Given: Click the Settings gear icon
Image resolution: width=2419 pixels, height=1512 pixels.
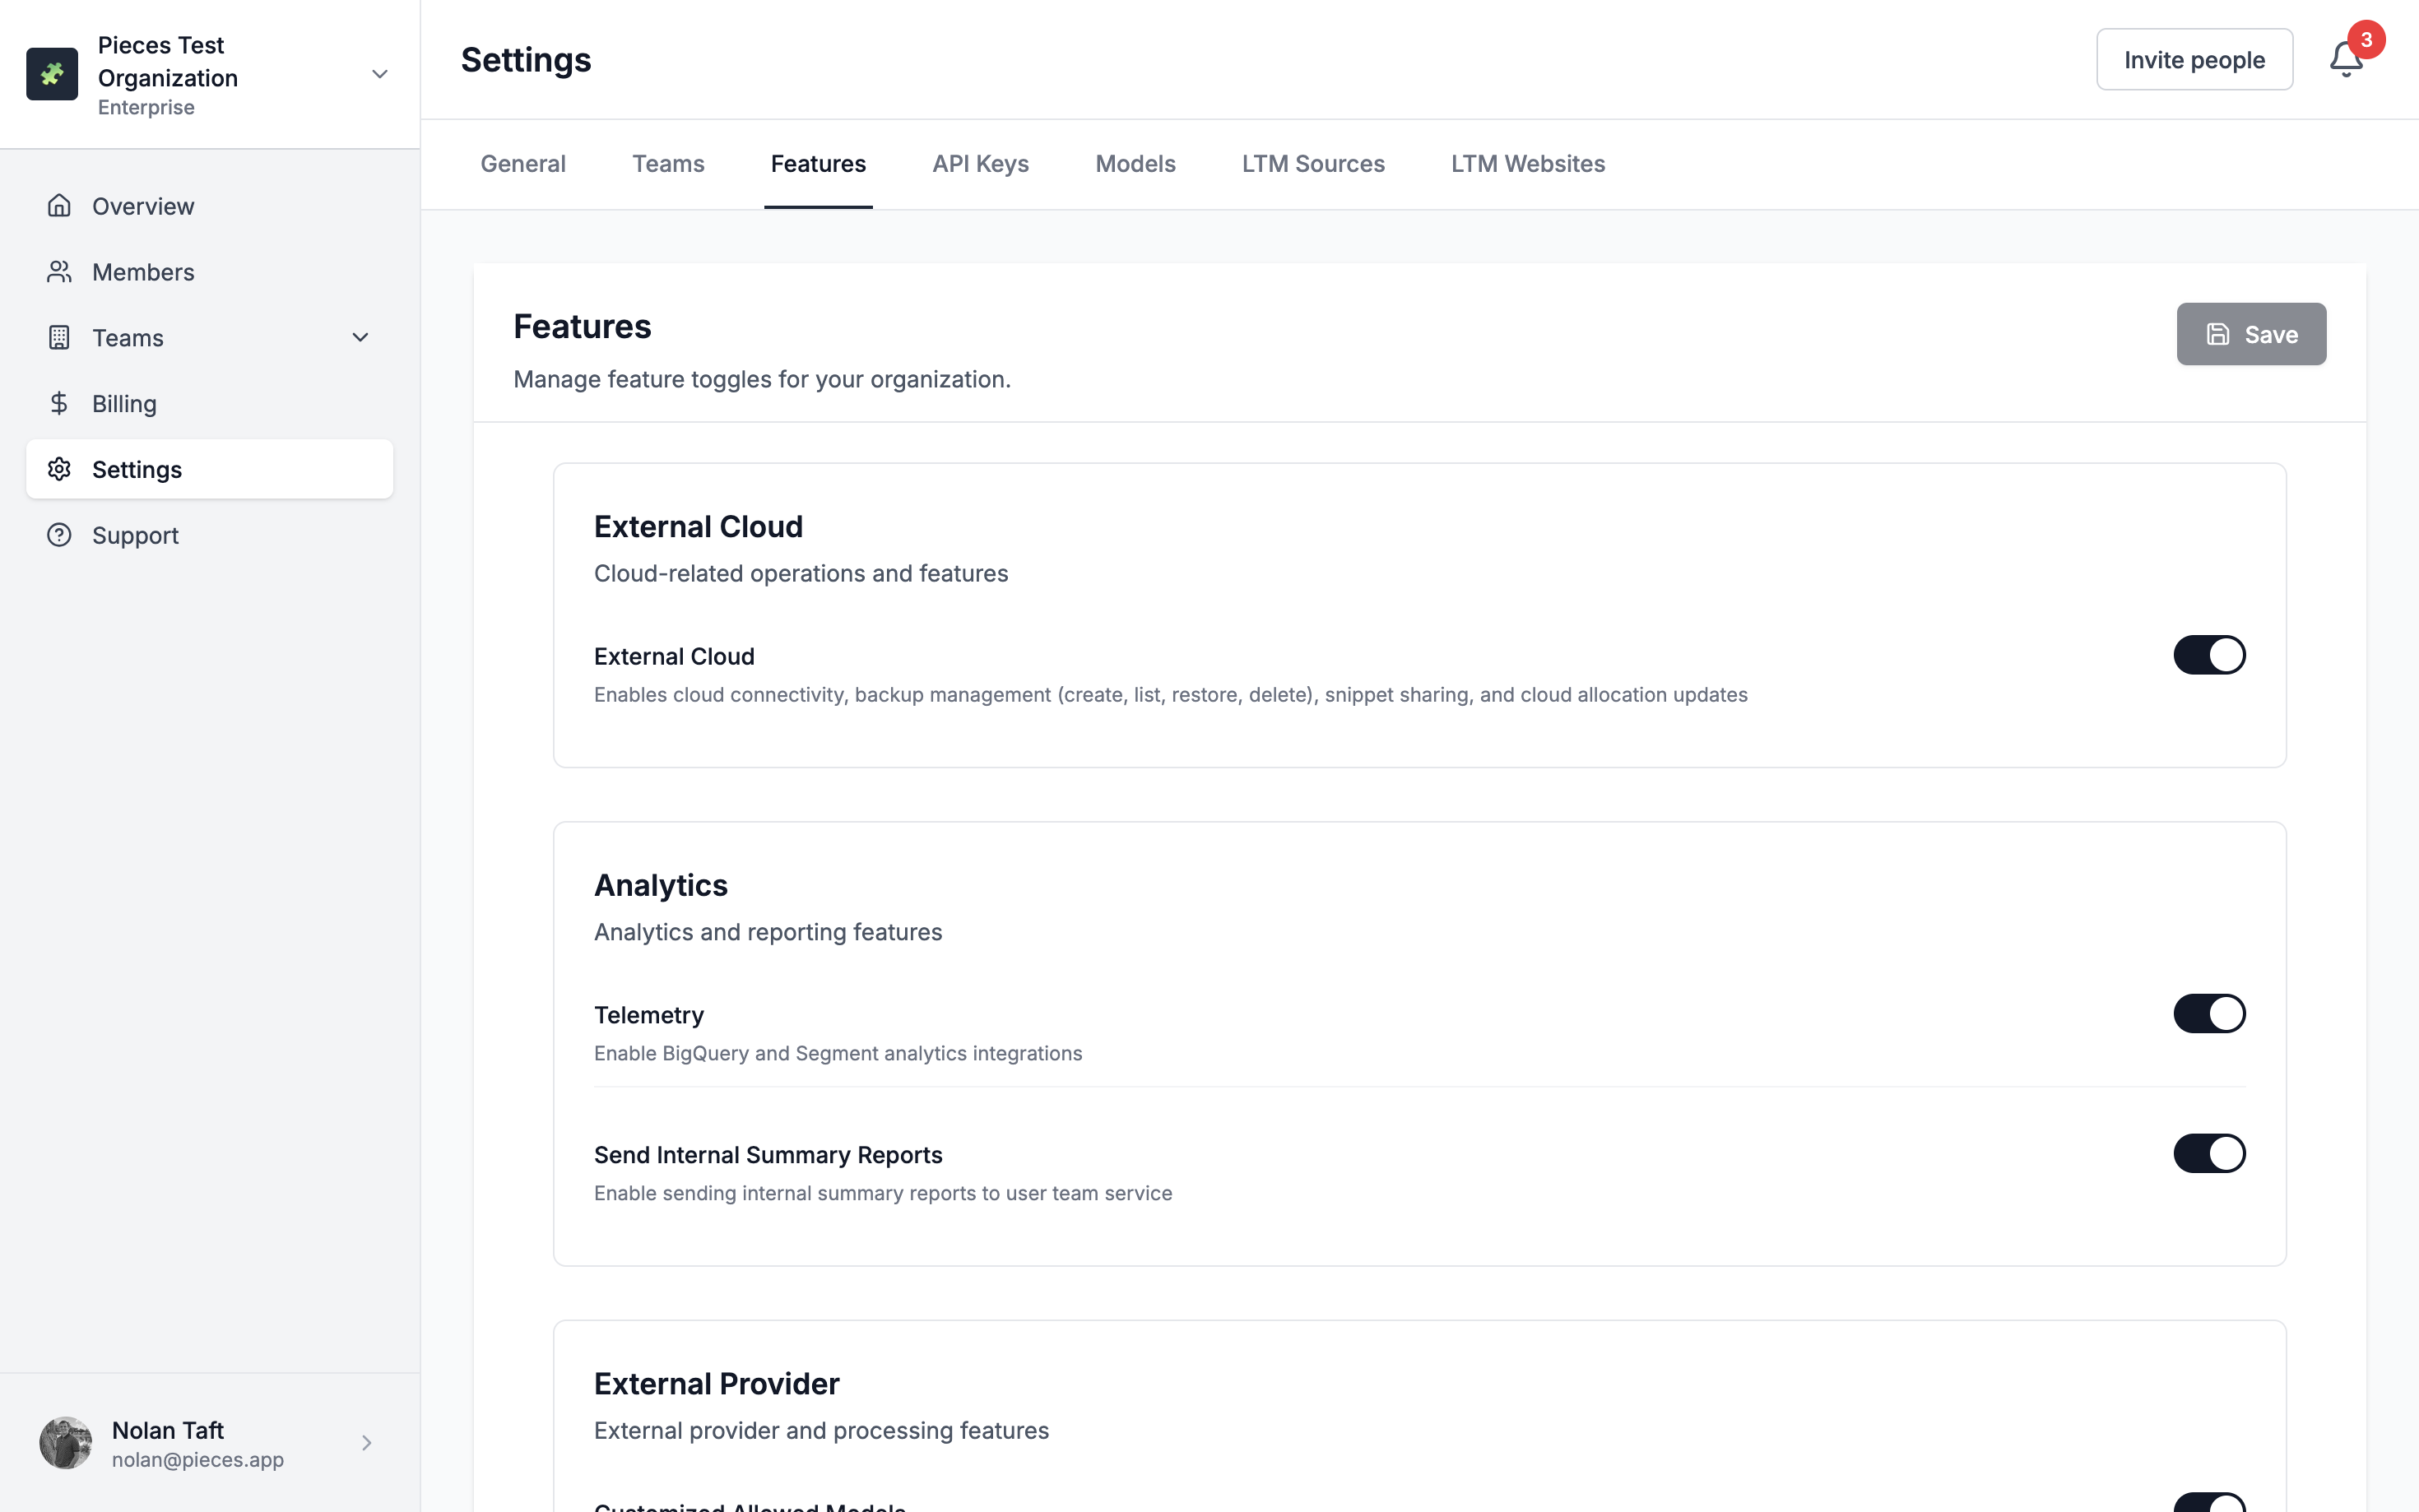Looking at the screenshot, I should [x=59, y=469].
